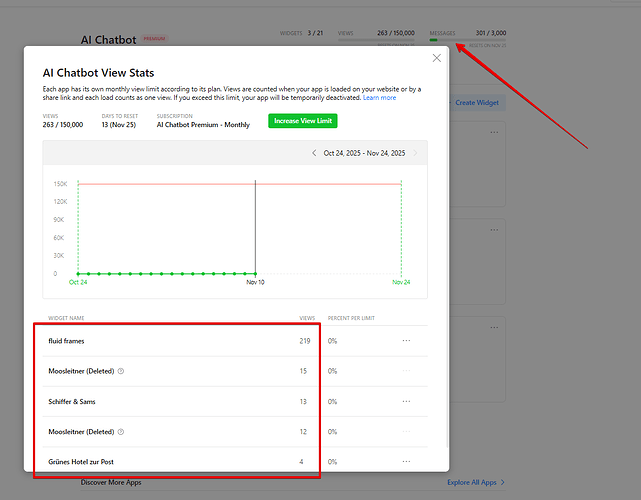641x500 pixels.
Task: Click the Discover More Apps heading
Action: pos(111,482)
